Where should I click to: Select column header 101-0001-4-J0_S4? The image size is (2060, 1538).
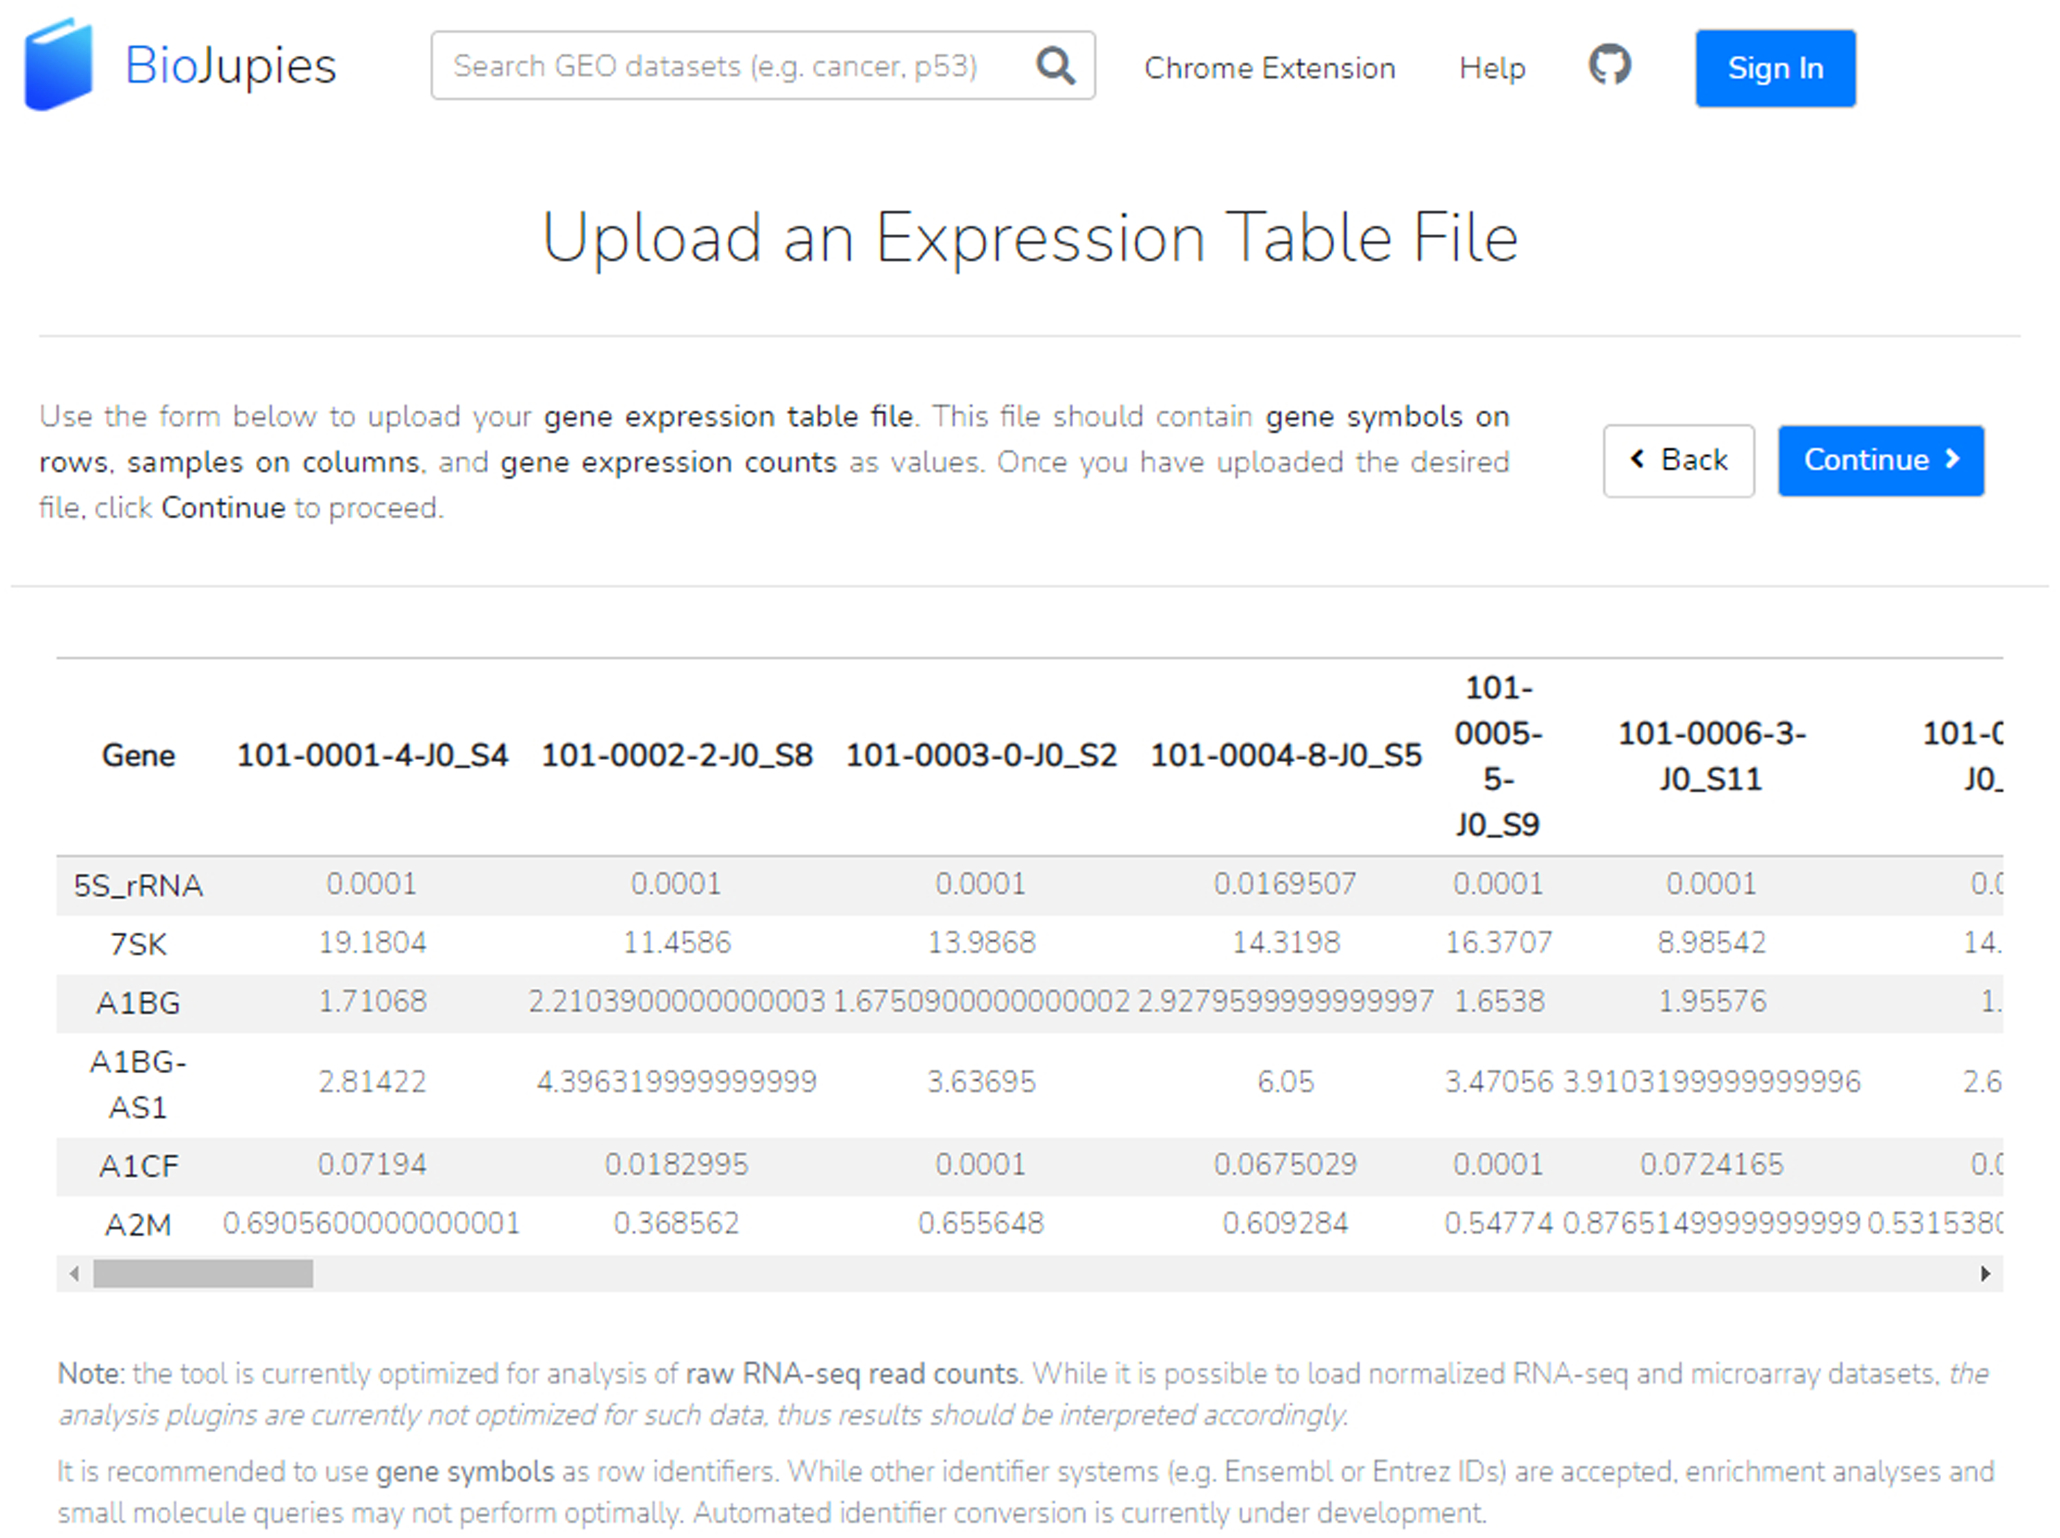click(372, 755)
